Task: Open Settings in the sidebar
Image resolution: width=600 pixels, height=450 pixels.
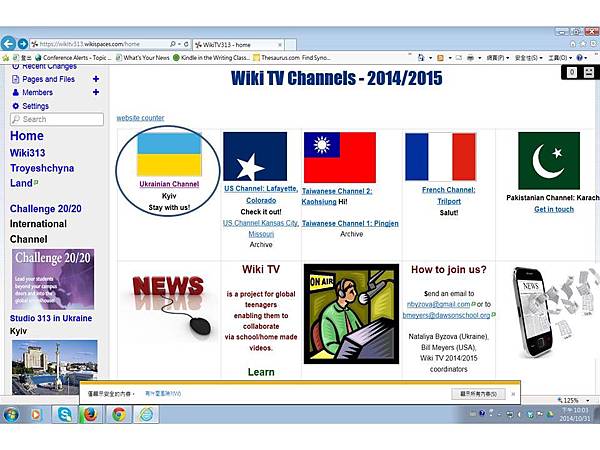Action: point(35,106)
